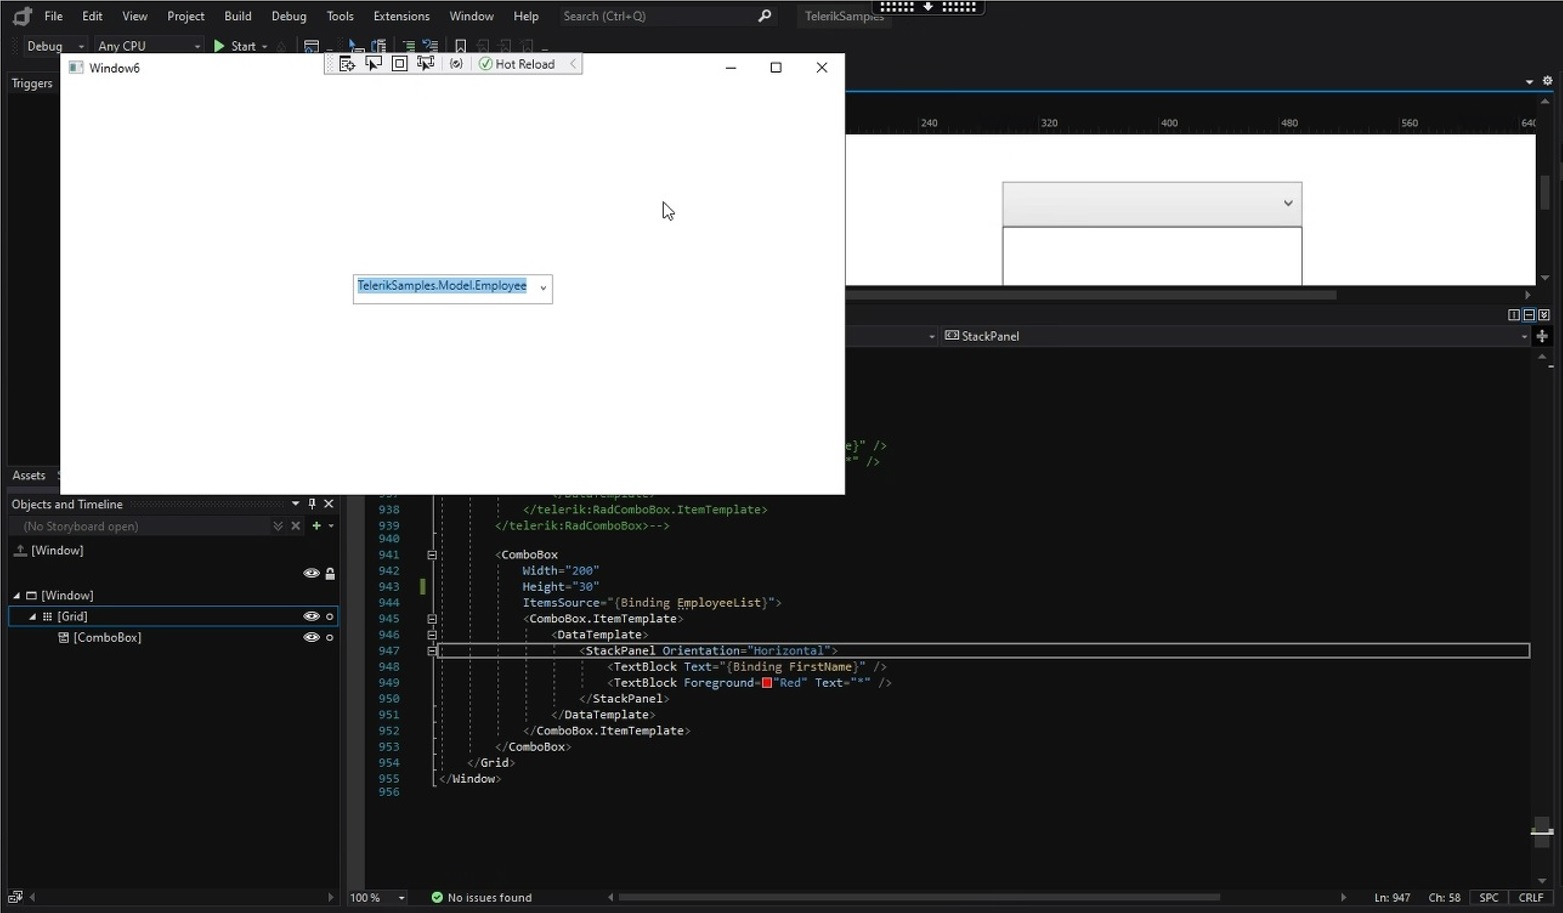
Task: Enable Track Focused Element icon
Action: point(426,64)
